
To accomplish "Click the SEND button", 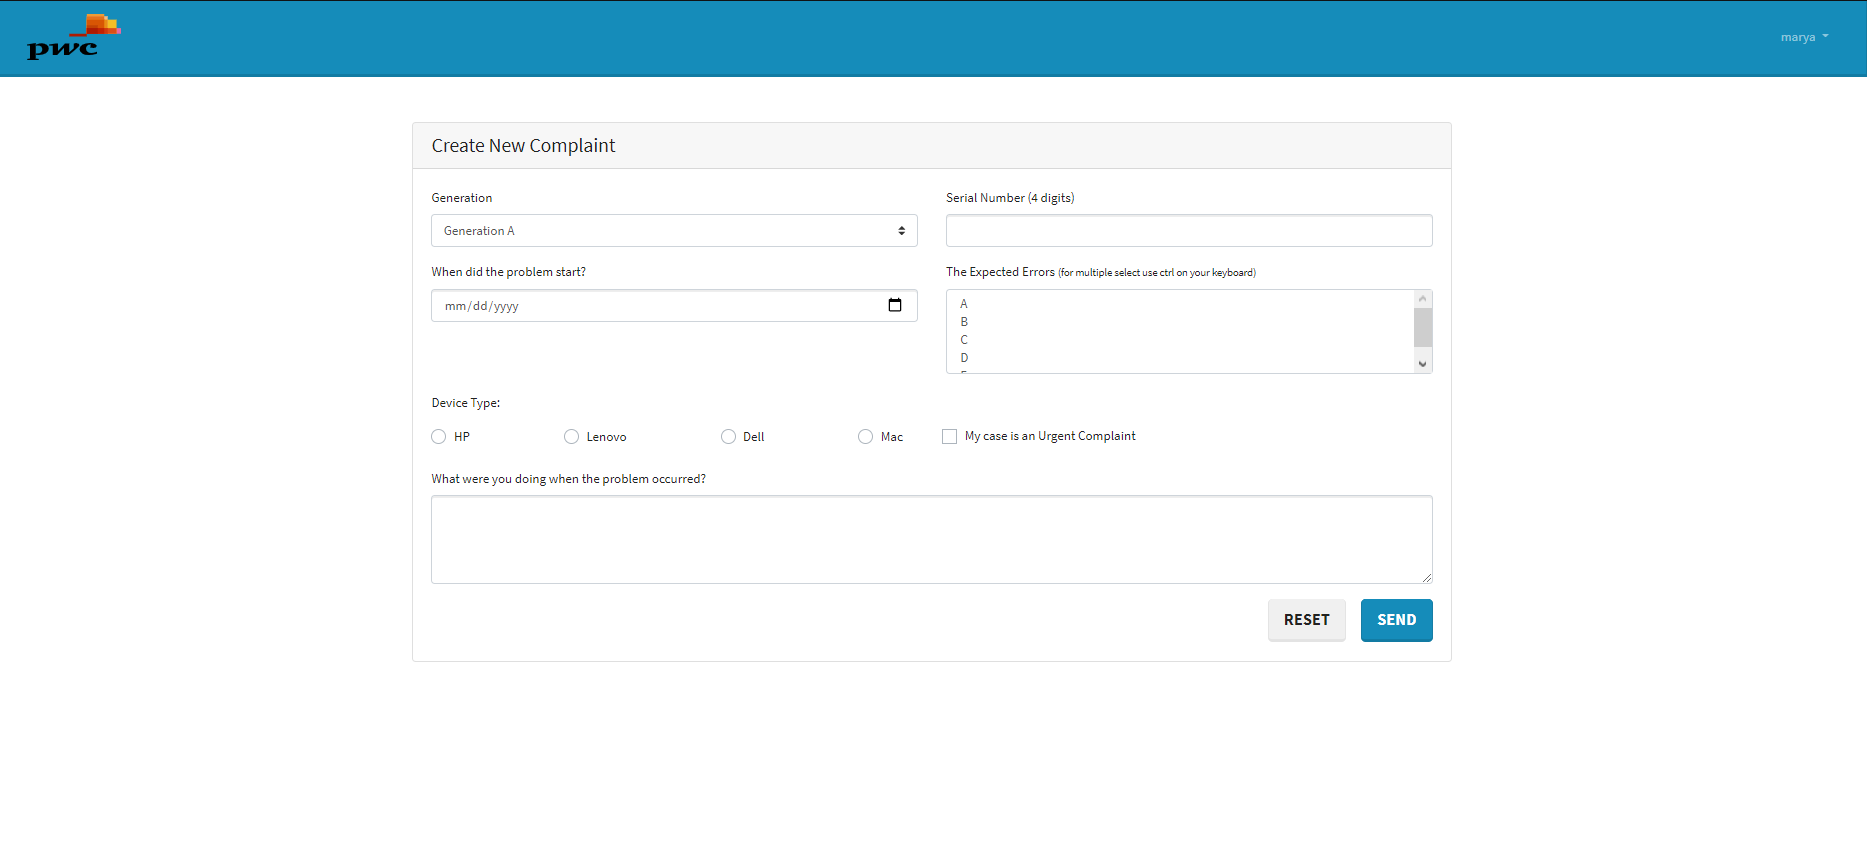I will point(1397,620).
